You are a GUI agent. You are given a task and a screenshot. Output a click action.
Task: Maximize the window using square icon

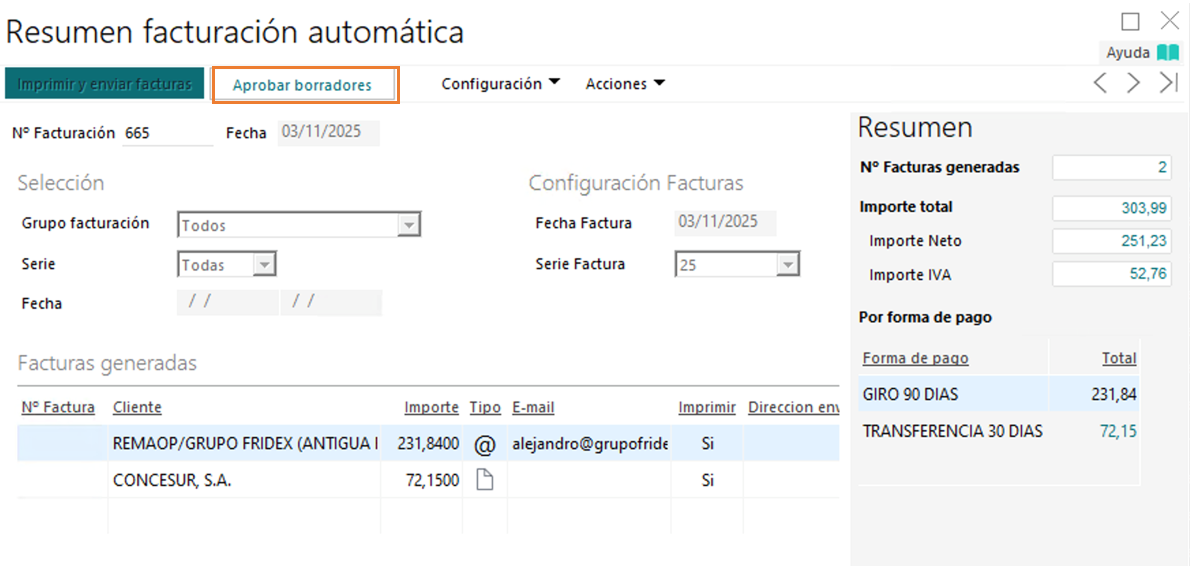coord(1131,22)
